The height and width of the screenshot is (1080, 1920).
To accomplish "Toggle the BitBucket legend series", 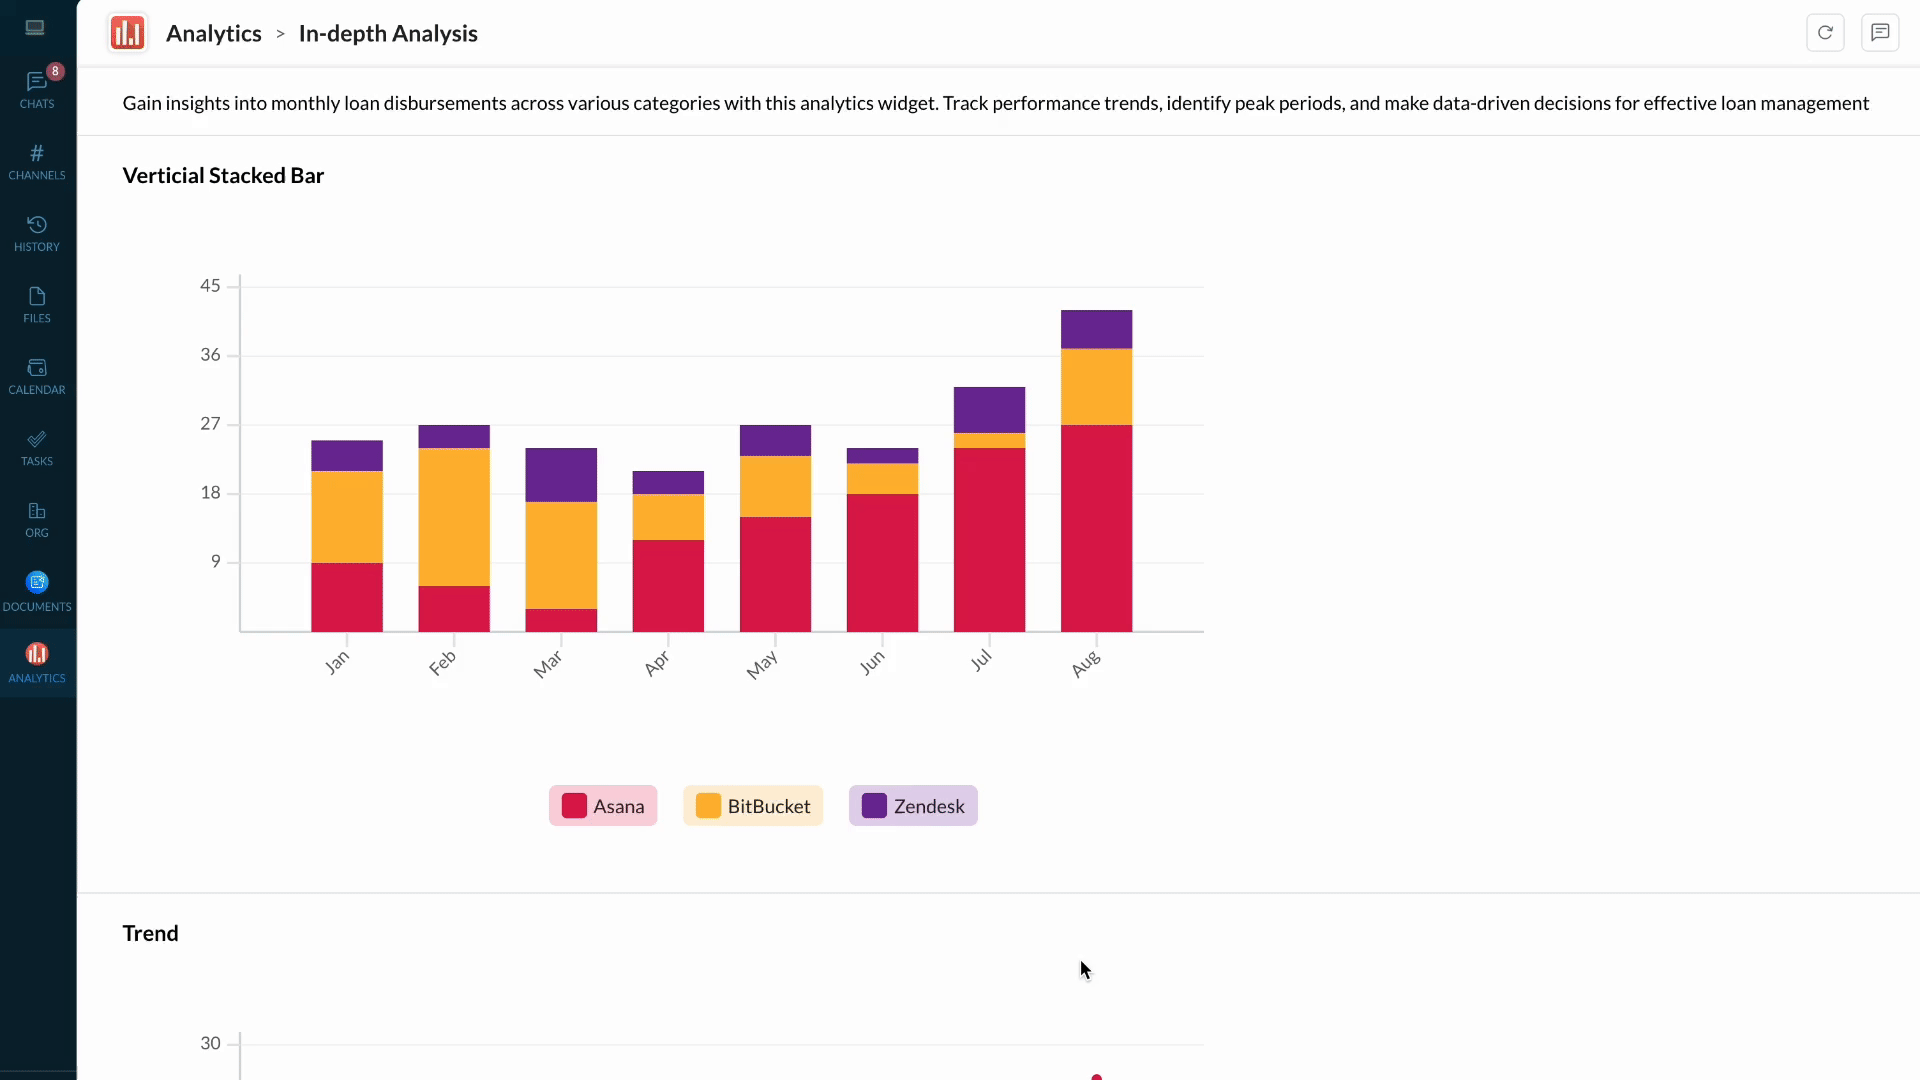I will pos(753,806).
